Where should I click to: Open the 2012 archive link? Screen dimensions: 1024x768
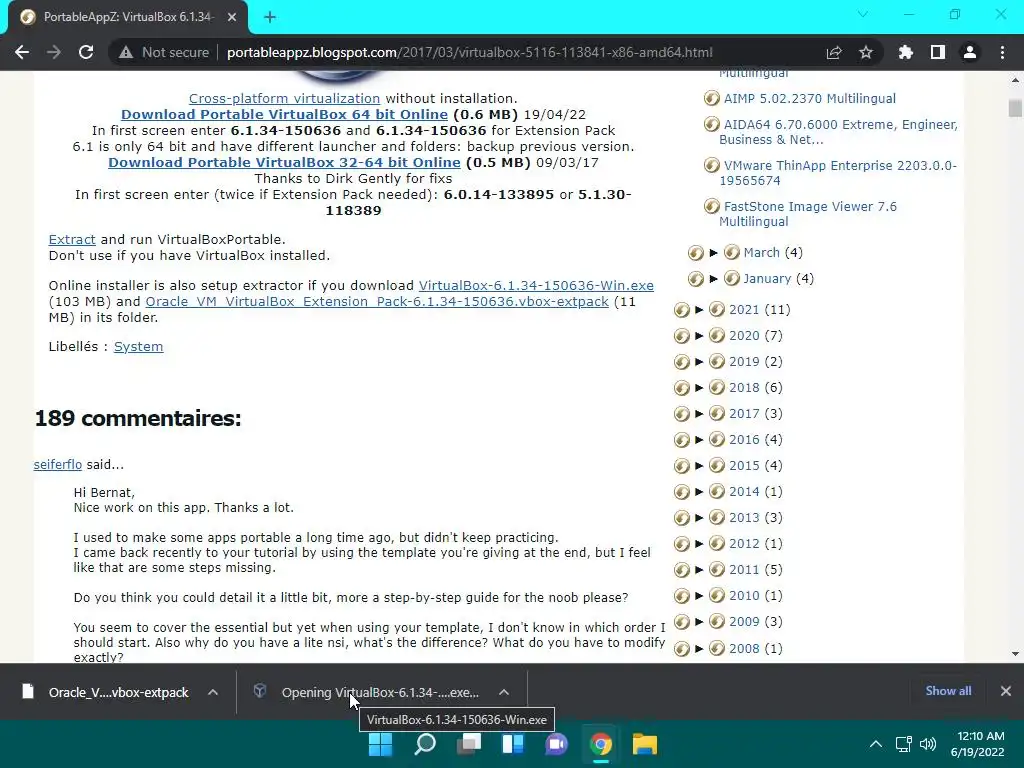coord(744,544)
